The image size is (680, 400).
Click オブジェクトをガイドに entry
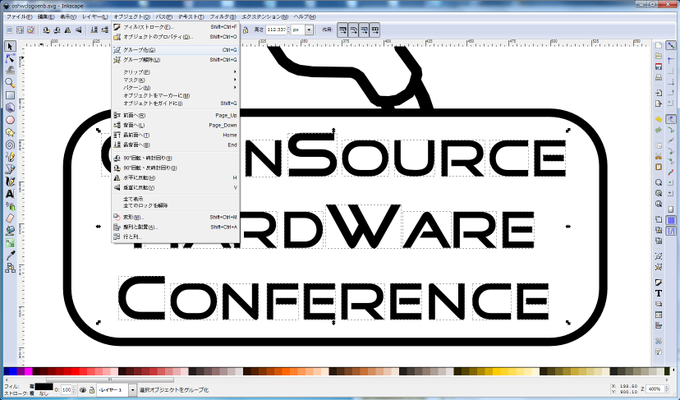(175, 103)
